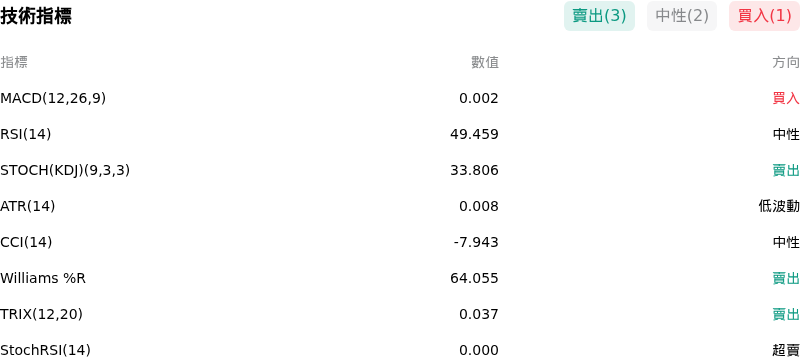Click the RSI value 49.459
This screenshot has width=800, height=360.
coord(474,134)
